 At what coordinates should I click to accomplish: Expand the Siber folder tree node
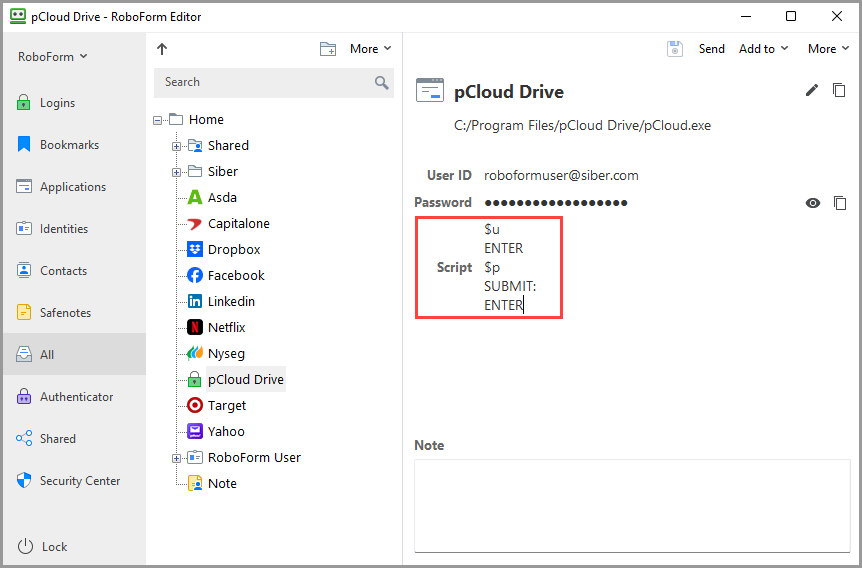click(177, 172)
